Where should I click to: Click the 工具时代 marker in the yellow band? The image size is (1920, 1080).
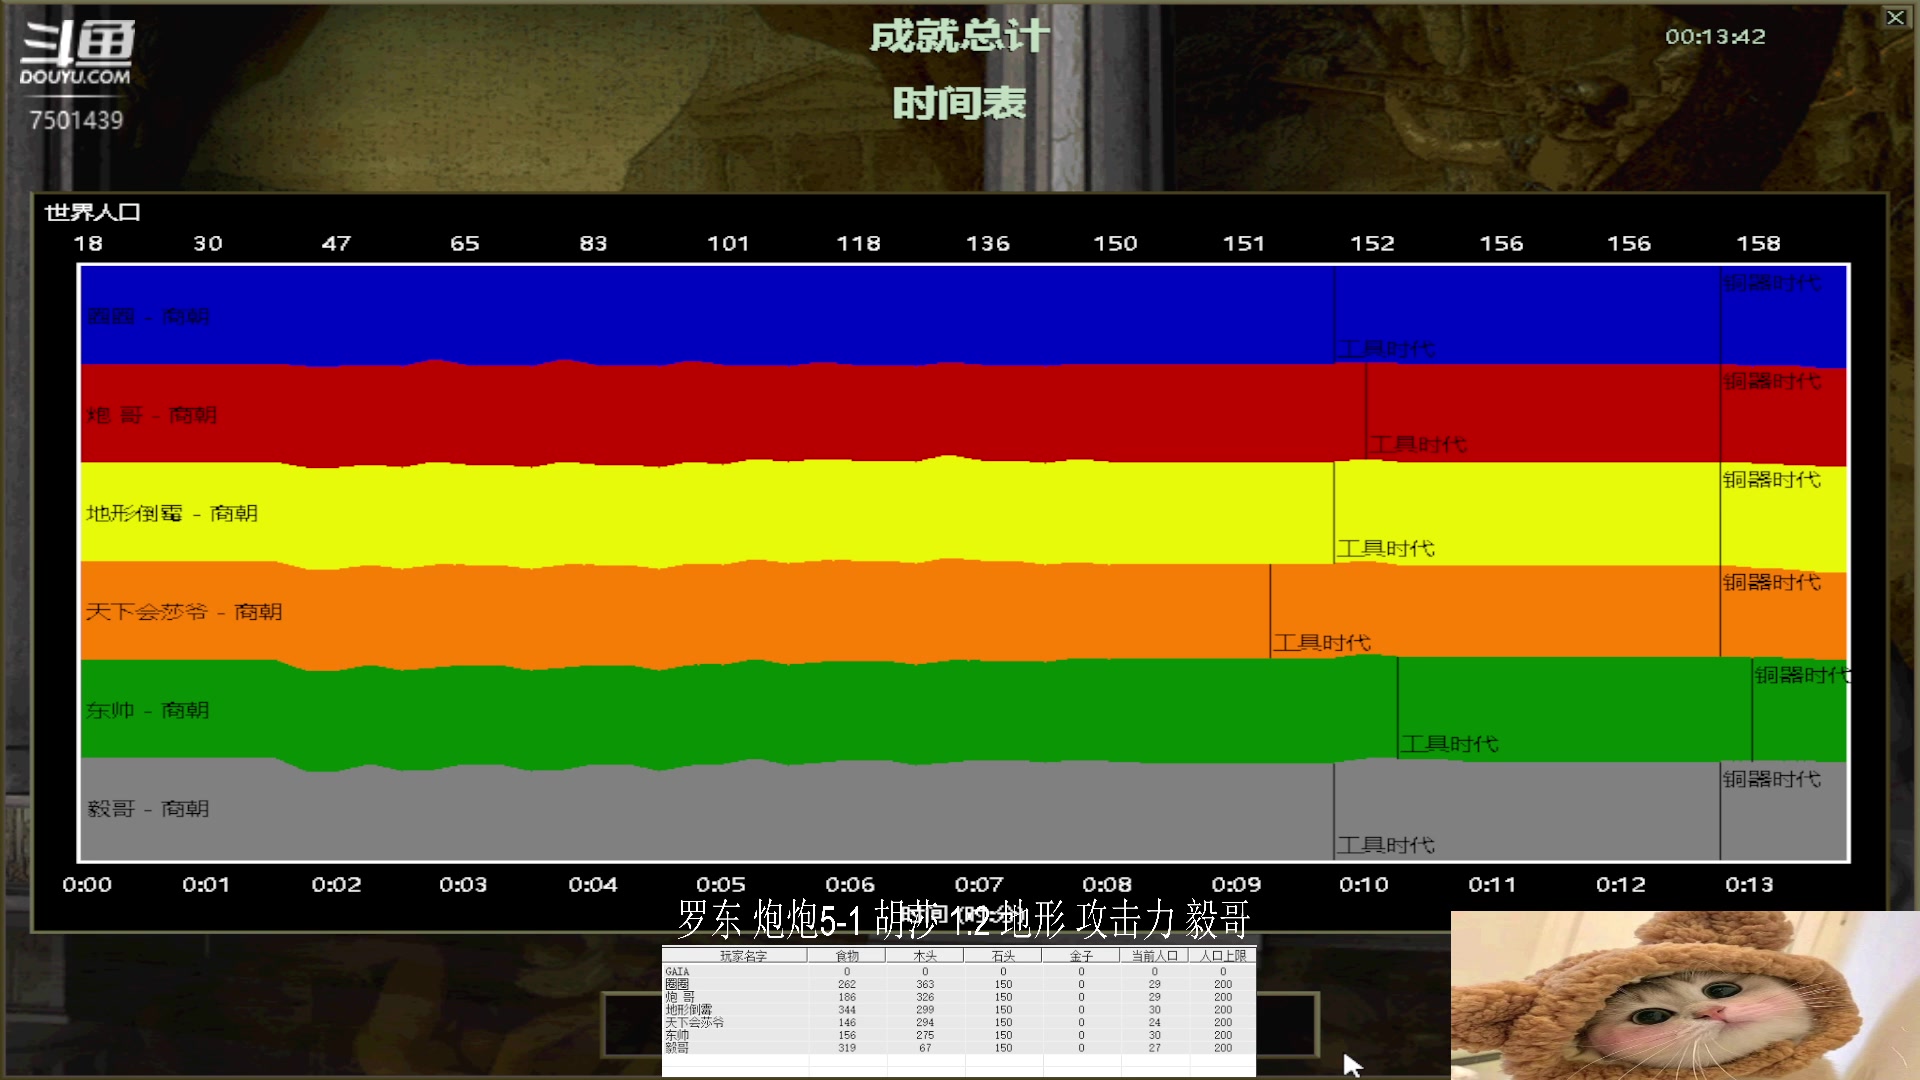point(1387,548)
